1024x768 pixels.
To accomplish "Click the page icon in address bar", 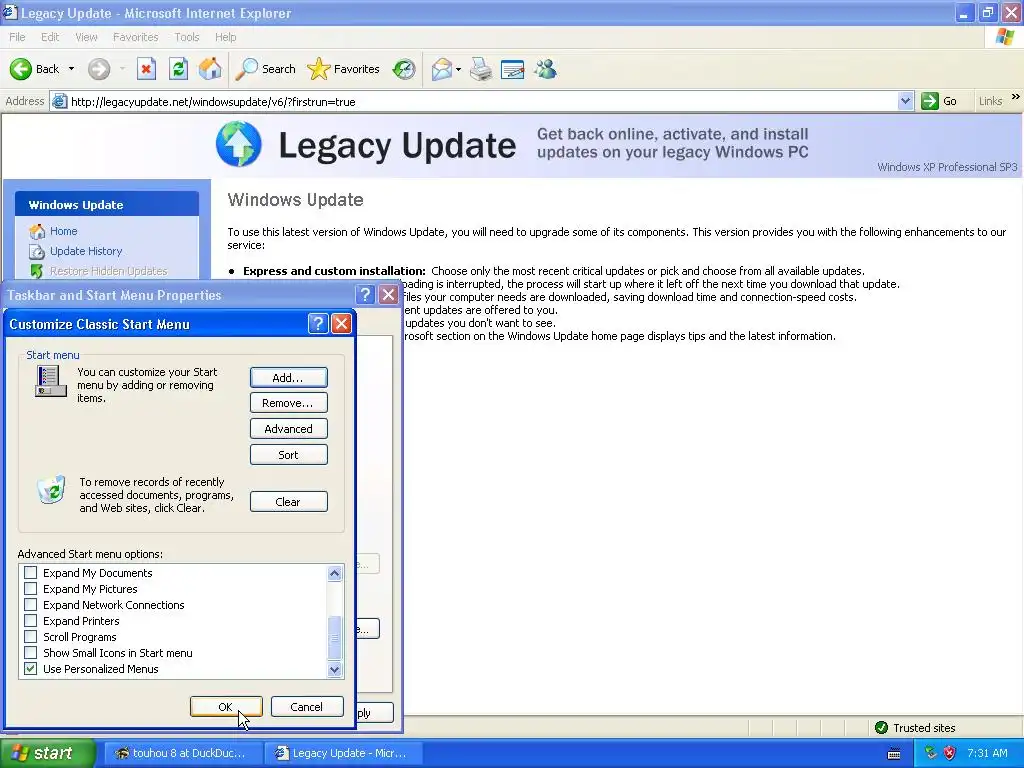I will tap(59, 101).
